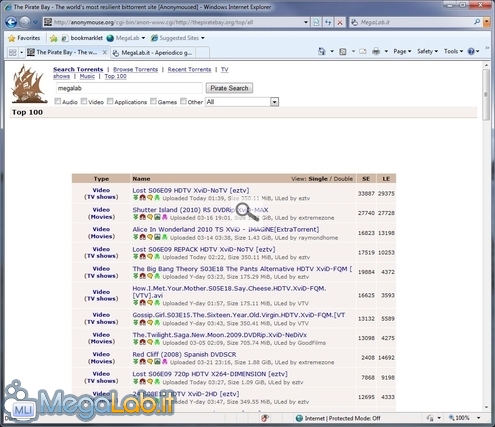Viewport: 495px width, 427px height.
Task: Sort by LE column header
Action: click(386, 179)
